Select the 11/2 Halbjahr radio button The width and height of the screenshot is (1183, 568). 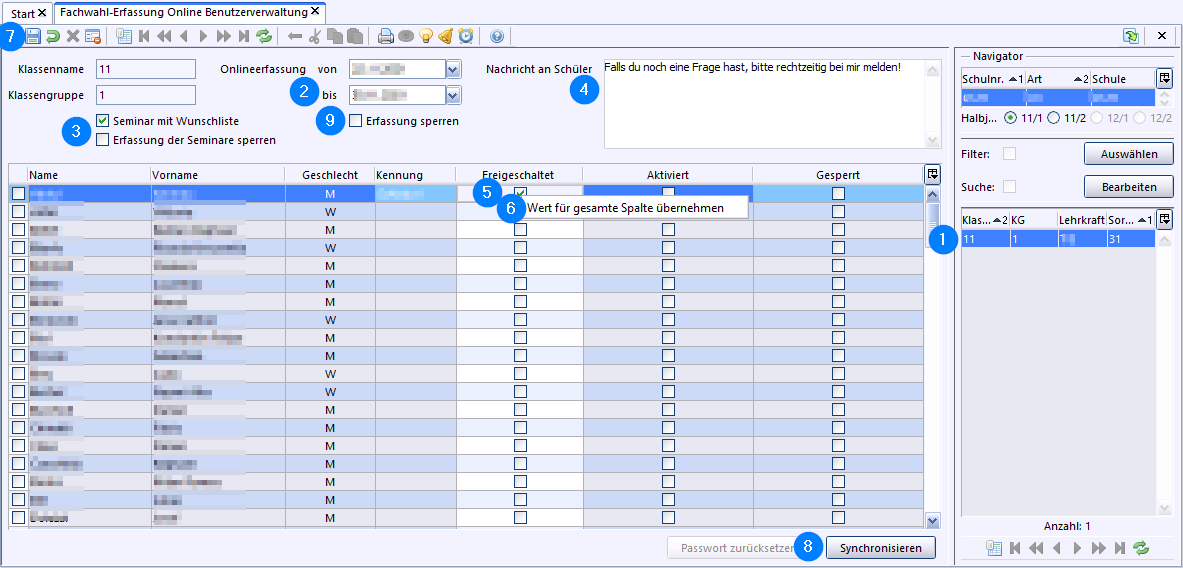coord(1054,118)
